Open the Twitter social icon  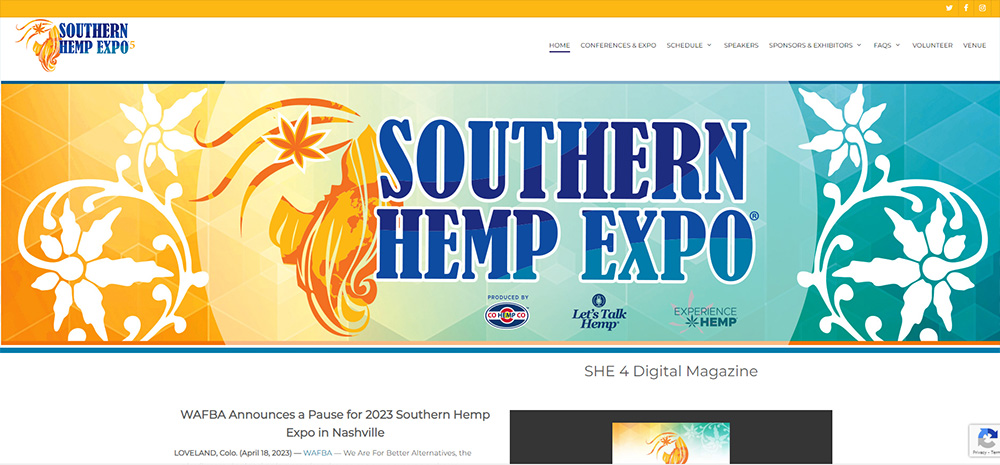949,8
